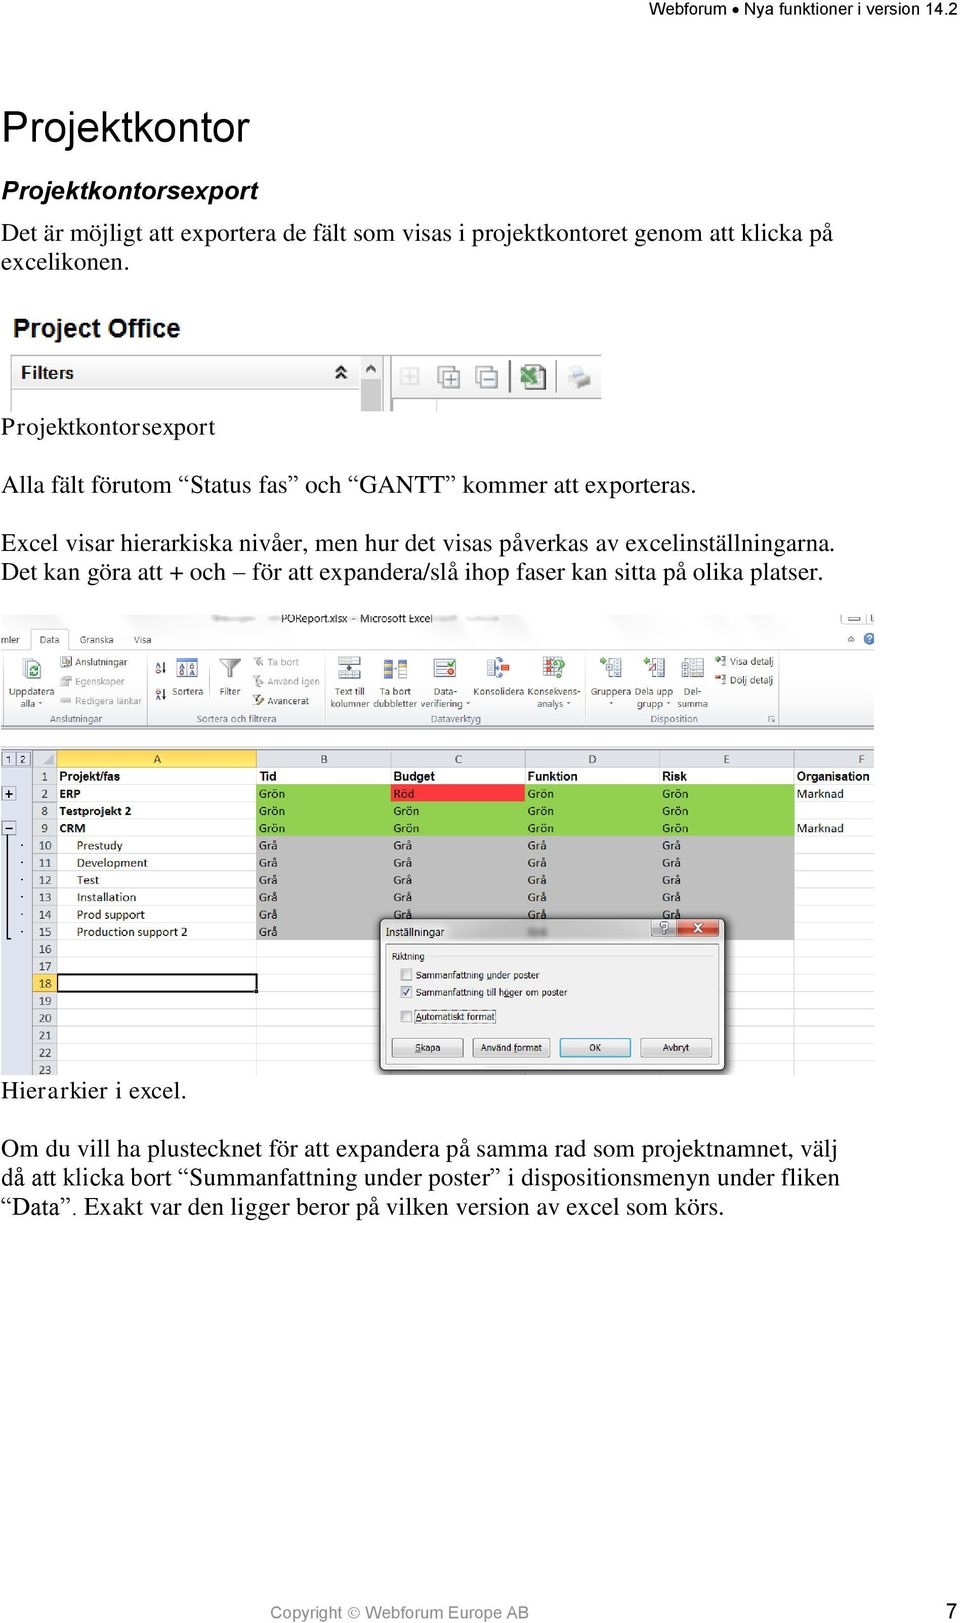Expand the ERP group with plus
The height and width of the screenshot is (1623, 960).
coord(9,794)
